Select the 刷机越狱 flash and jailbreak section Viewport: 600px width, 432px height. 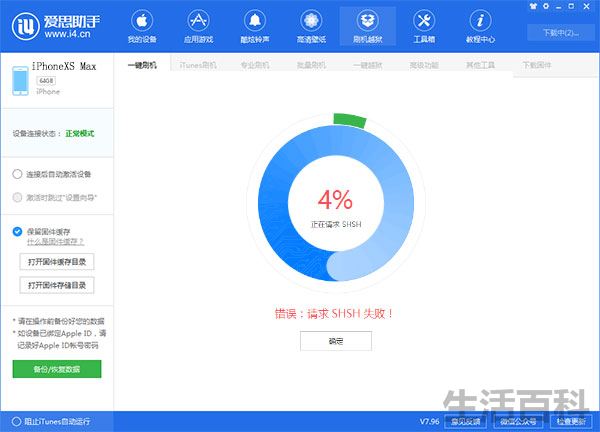pos(368,26)
